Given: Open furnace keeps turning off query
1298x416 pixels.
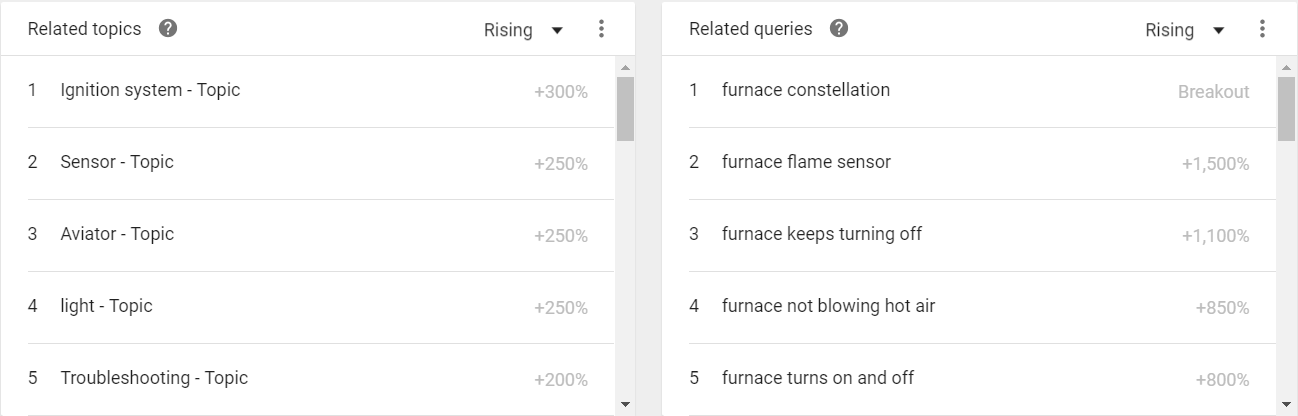Looking at the screenshot, I should pyautogui.click(x=821, y=234).
